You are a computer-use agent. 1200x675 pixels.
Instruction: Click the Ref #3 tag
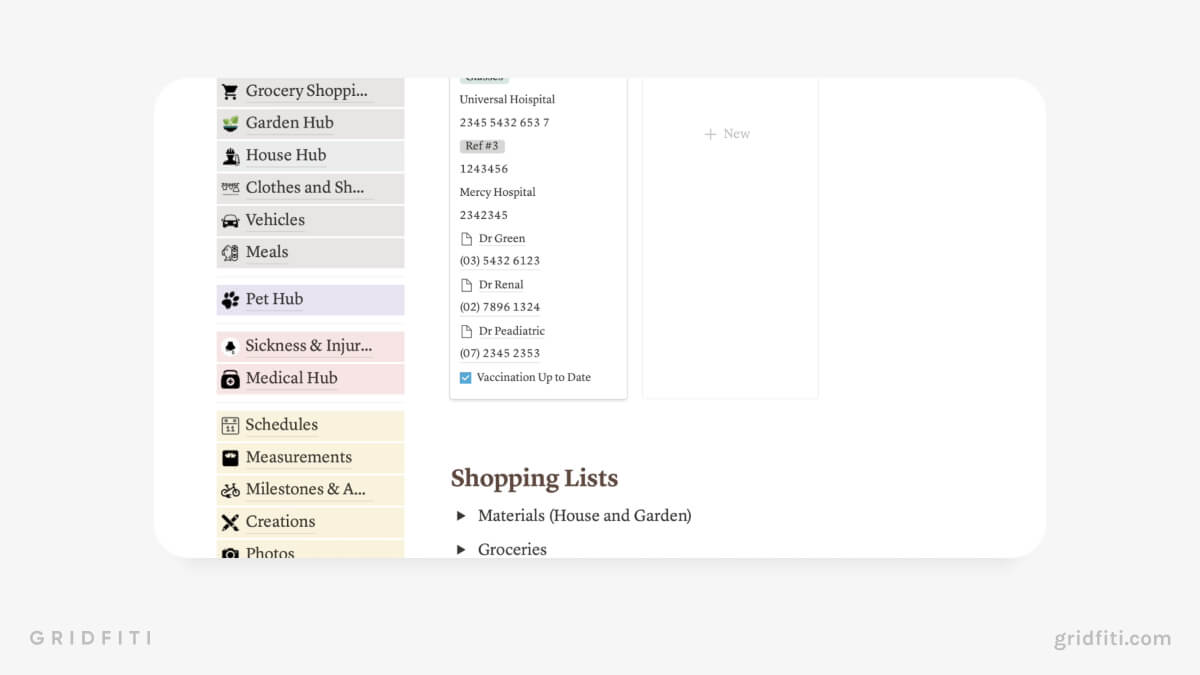[482, 146]
